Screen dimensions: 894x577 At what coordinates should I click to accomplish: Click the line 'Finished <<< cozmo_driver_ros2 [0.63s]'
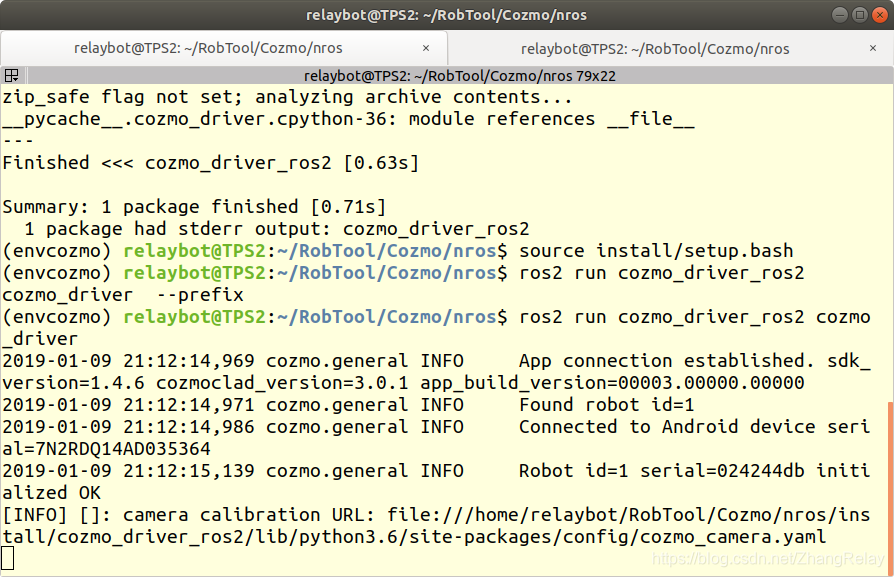click(210, 163)
